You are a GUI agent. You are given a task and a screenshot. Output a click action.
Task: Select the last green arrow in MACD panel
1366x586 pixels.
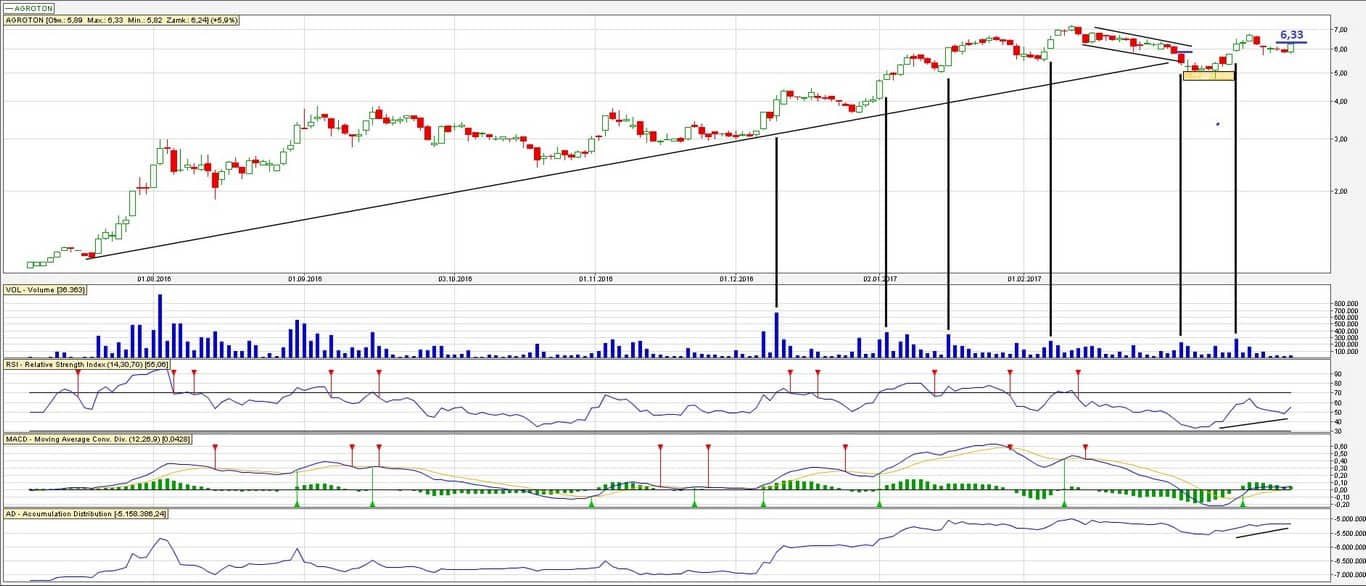(1242, 503)
